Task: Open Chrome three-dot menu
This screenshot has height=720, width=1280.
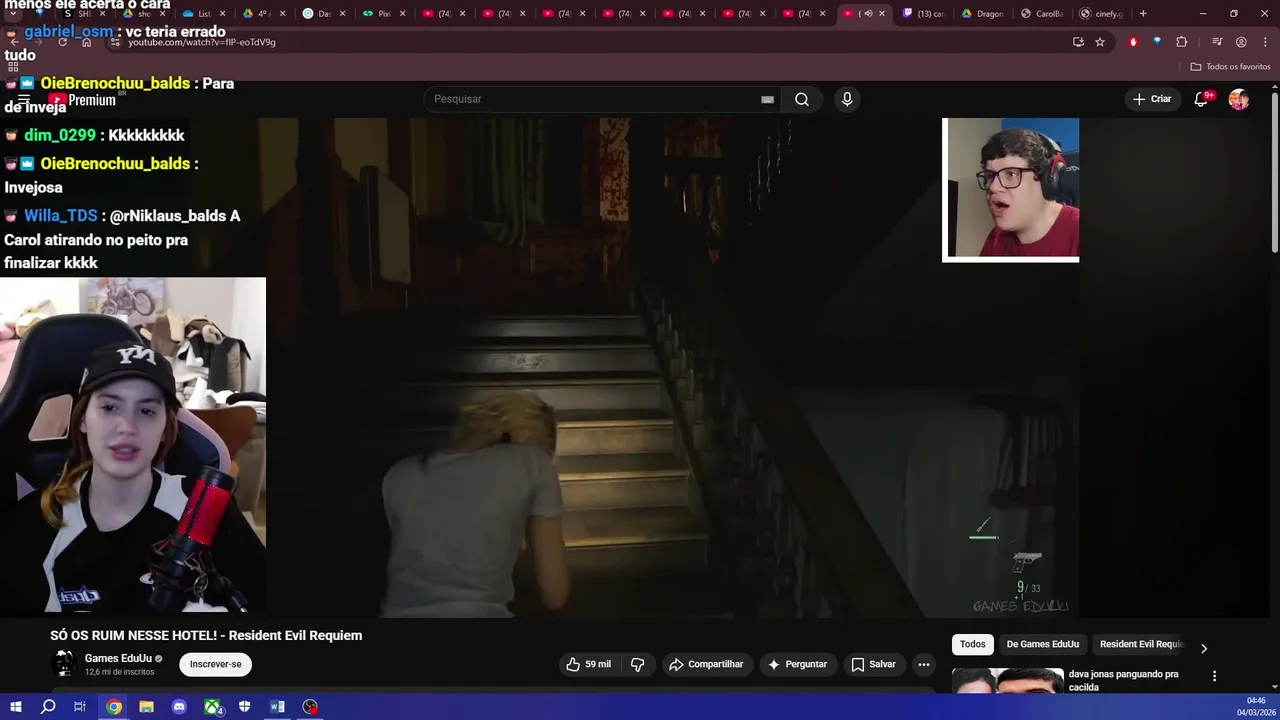Action: pos(1264,42)
